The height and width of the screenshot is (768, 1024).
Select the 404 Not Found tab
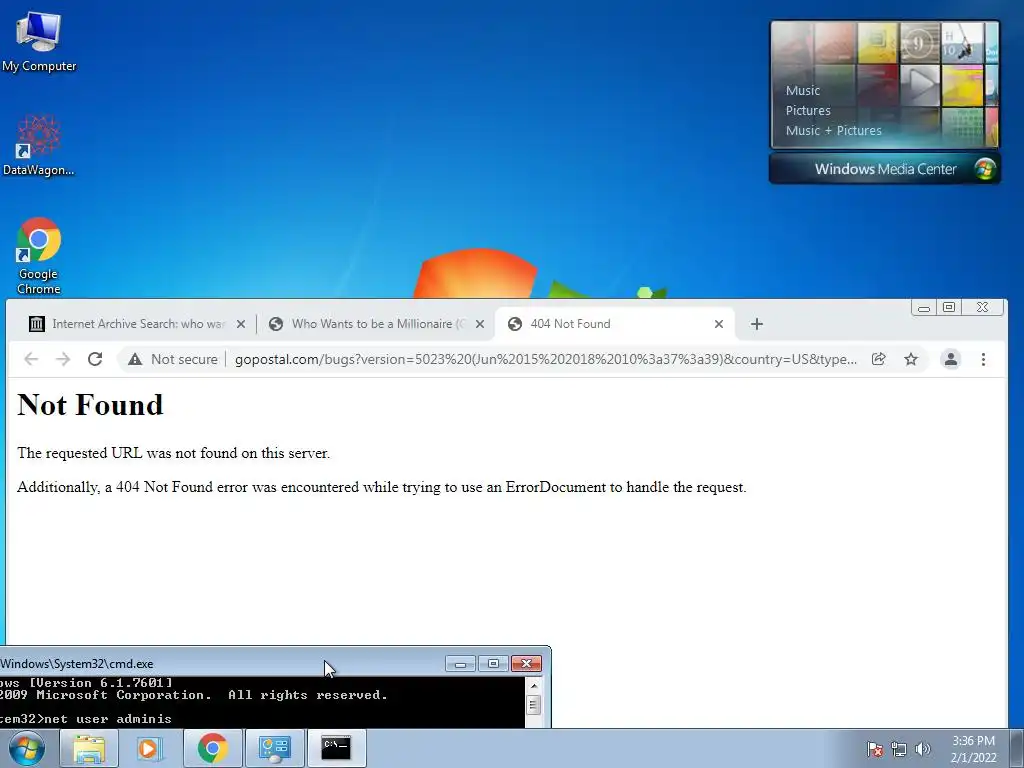click(x=614, y=324)
